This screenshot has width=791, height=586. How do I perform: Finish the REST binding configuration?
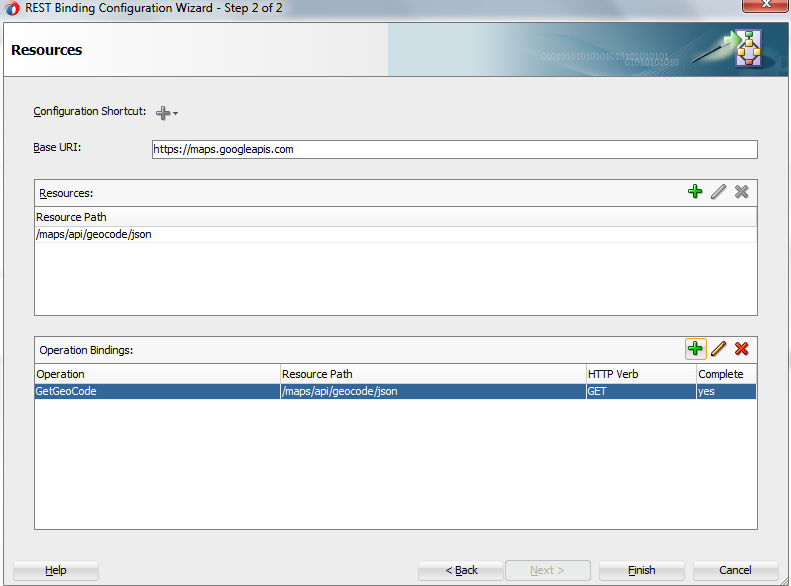click(x=642, y=570)
